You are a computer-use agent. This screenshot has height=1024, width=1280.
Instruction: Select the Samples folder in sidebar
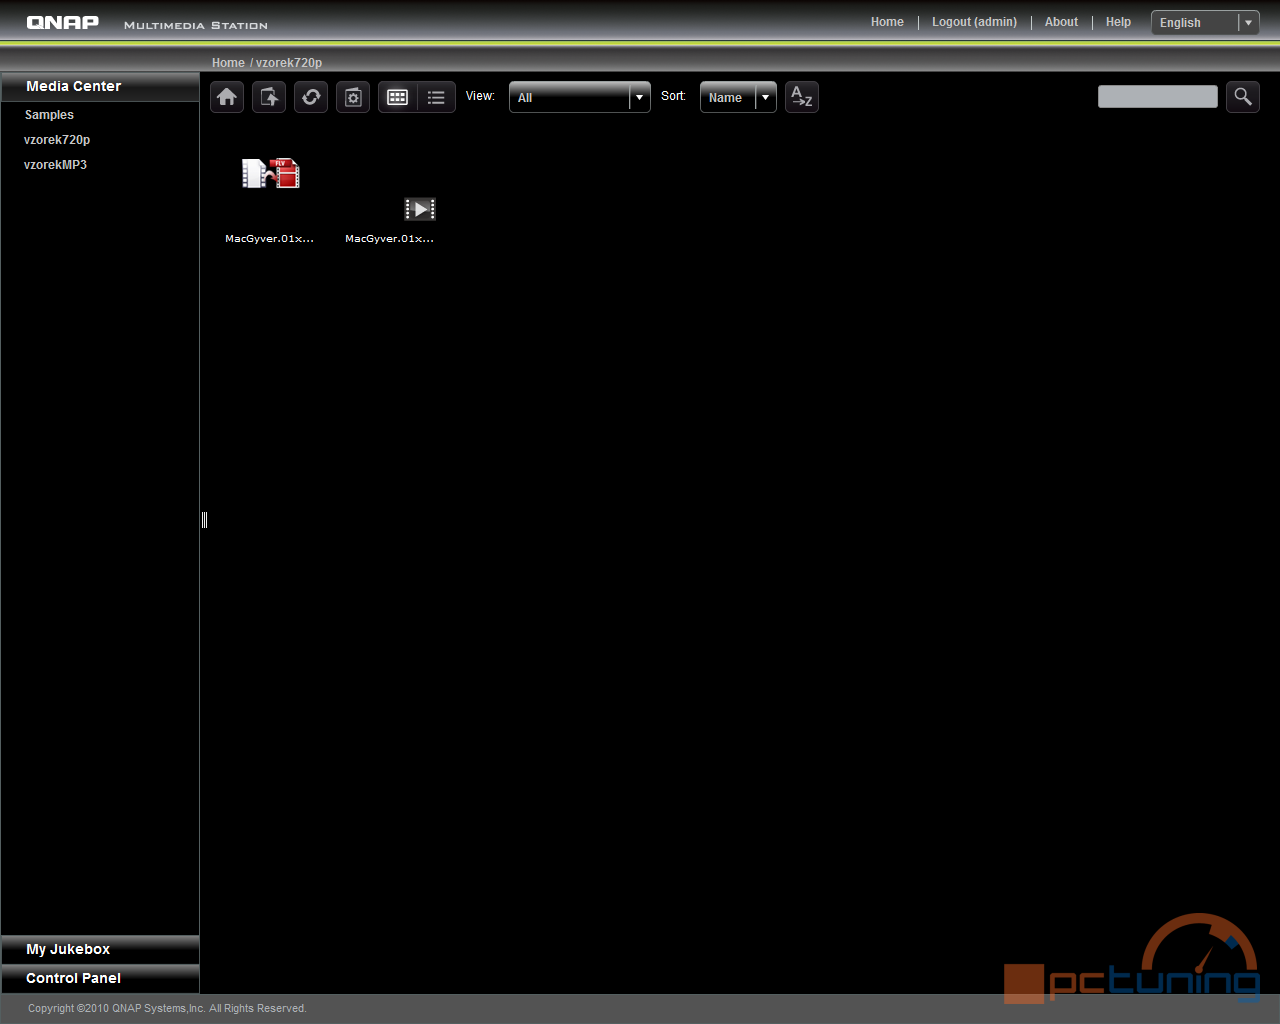click(x=49, y=115)
